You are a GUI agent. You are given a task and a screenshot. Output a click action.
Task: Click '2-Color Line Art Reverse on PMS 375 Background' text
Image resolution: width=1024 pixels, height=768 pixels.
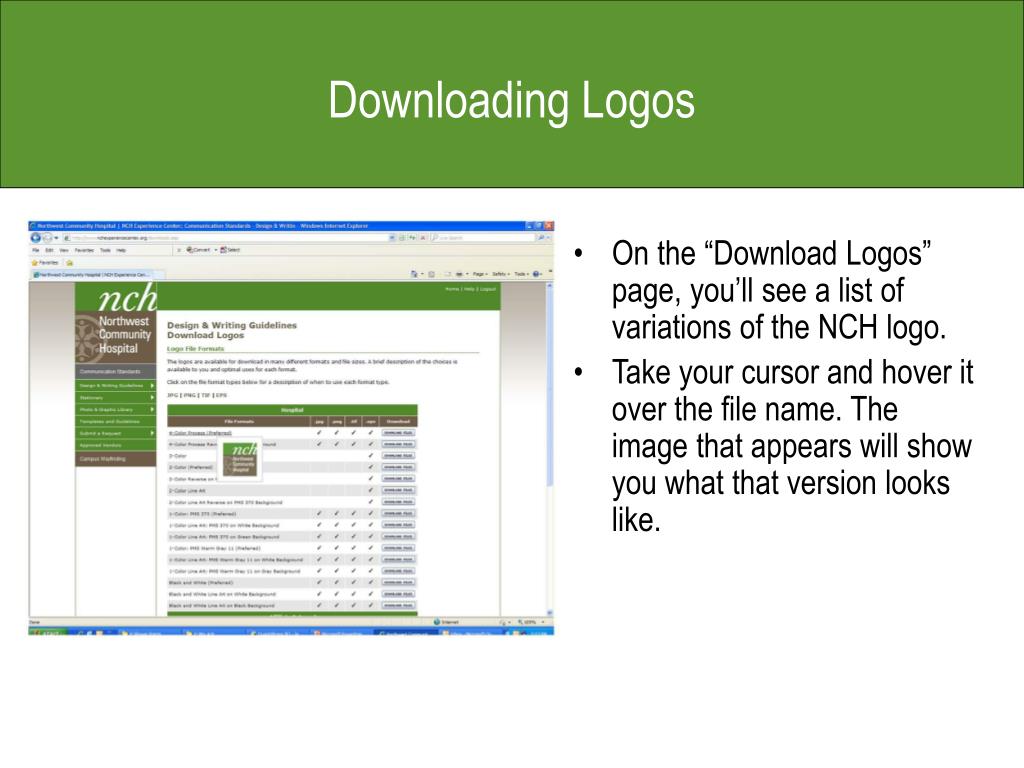(x=225, y=502)
